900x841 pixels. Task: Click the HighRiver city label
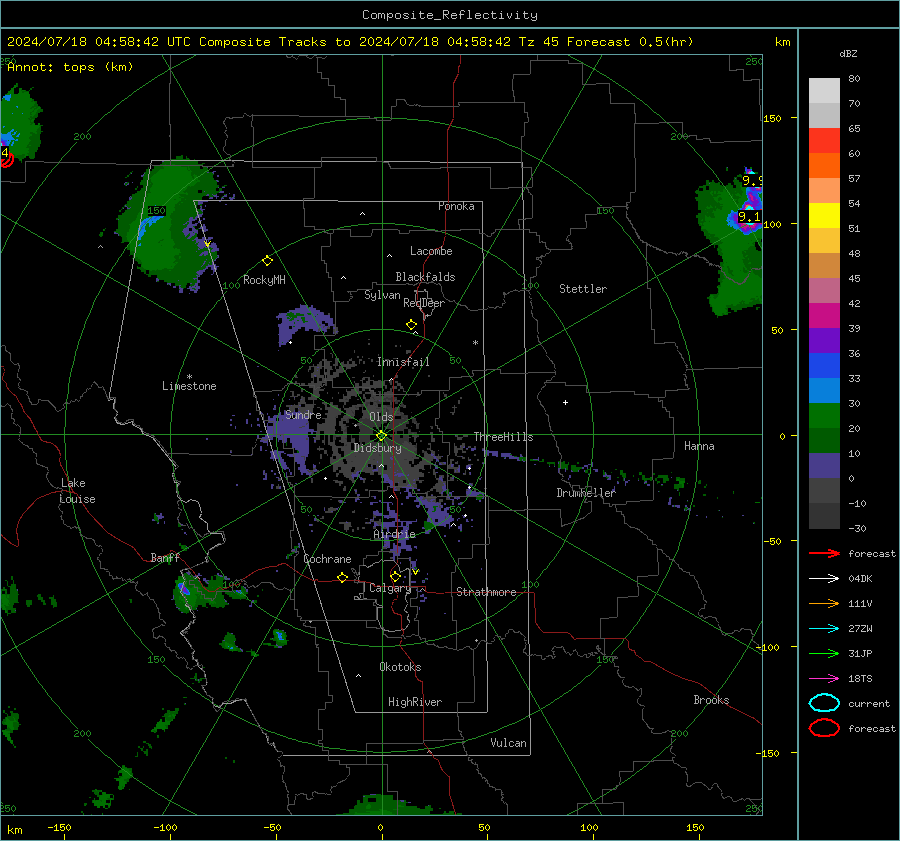point(415,702)
